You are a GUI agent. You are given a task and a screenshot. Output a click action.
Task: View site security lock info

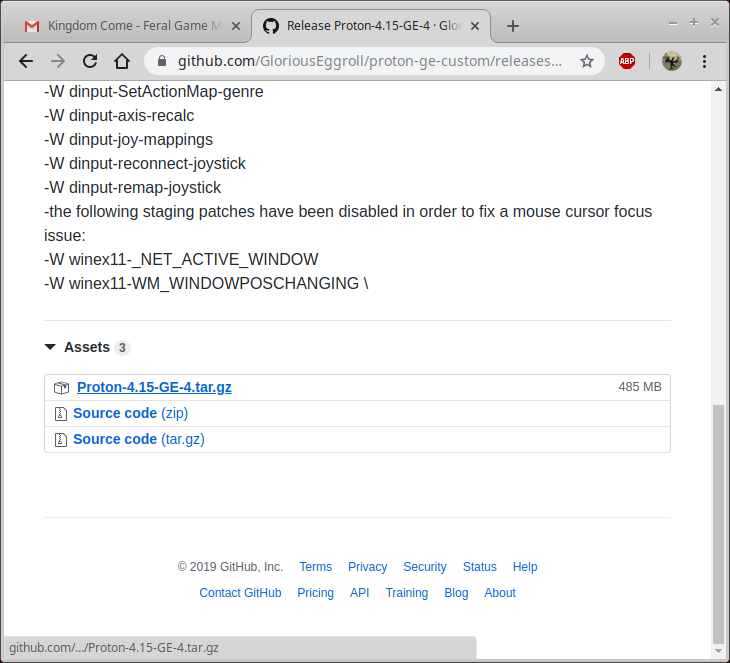162,61
